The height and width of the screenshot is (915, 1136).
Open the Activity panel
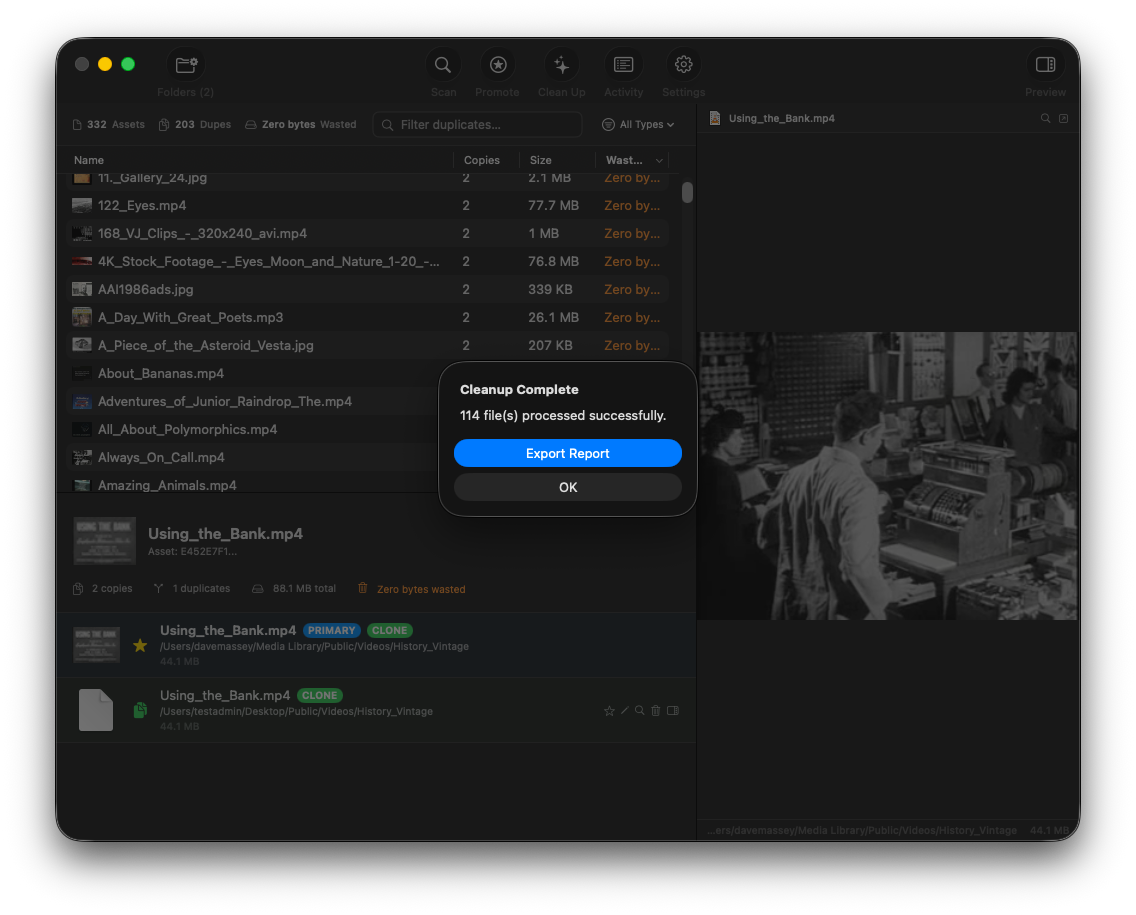tap(623, 64)
